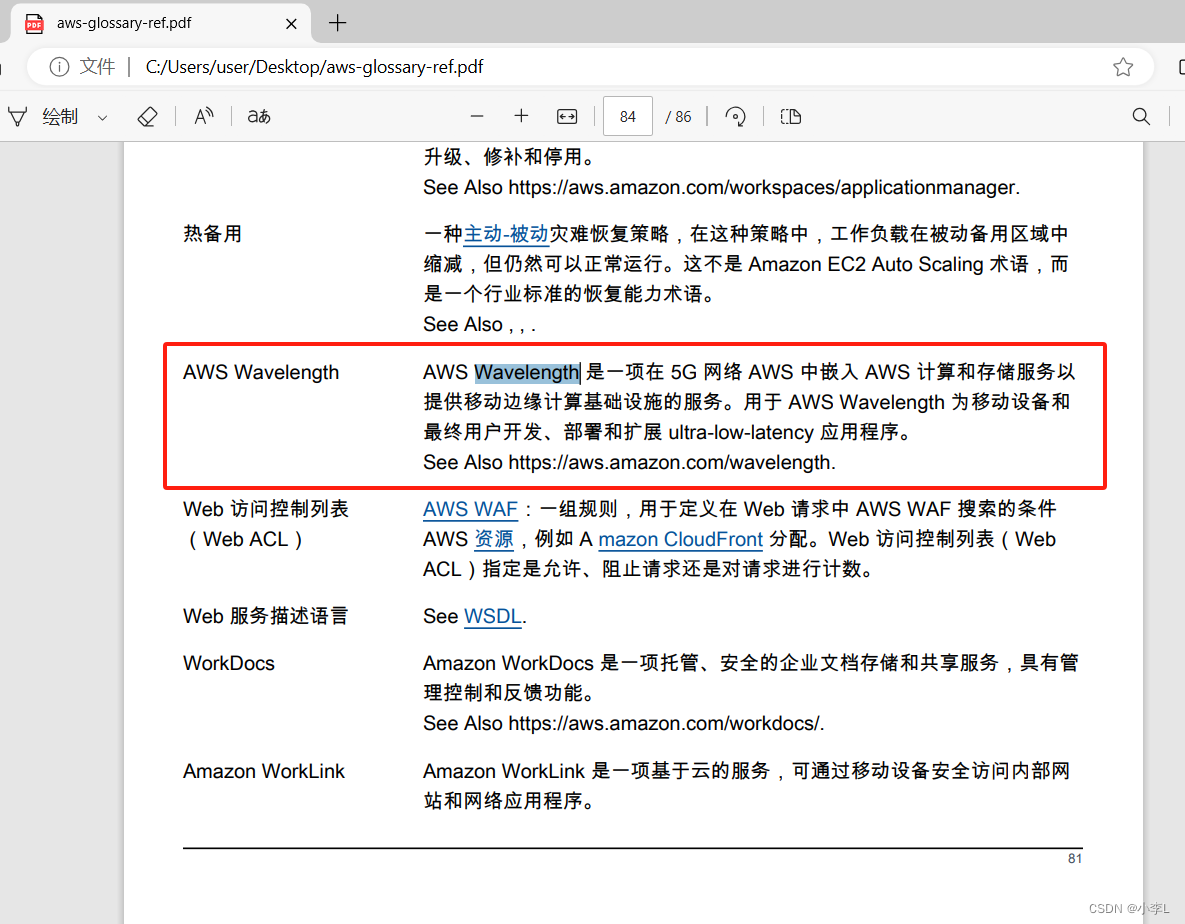
Task: Click the PDF file icon on the tab
Action: 34,23
